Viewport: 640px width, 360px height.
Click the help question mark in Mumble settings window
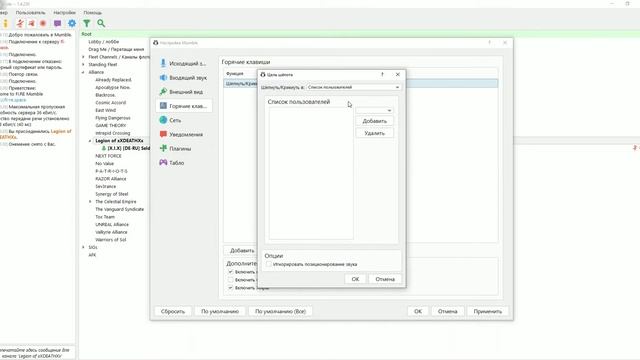pos(489,42)
